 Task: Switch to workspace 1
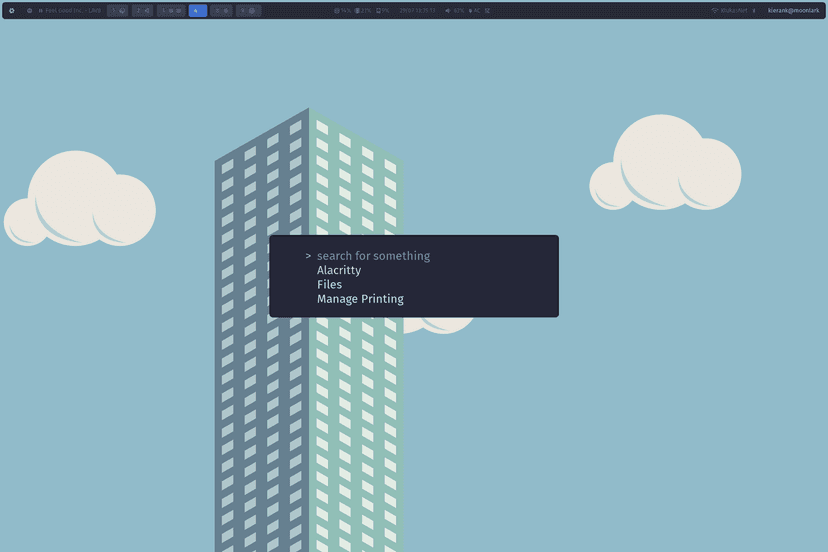point(117,10)
